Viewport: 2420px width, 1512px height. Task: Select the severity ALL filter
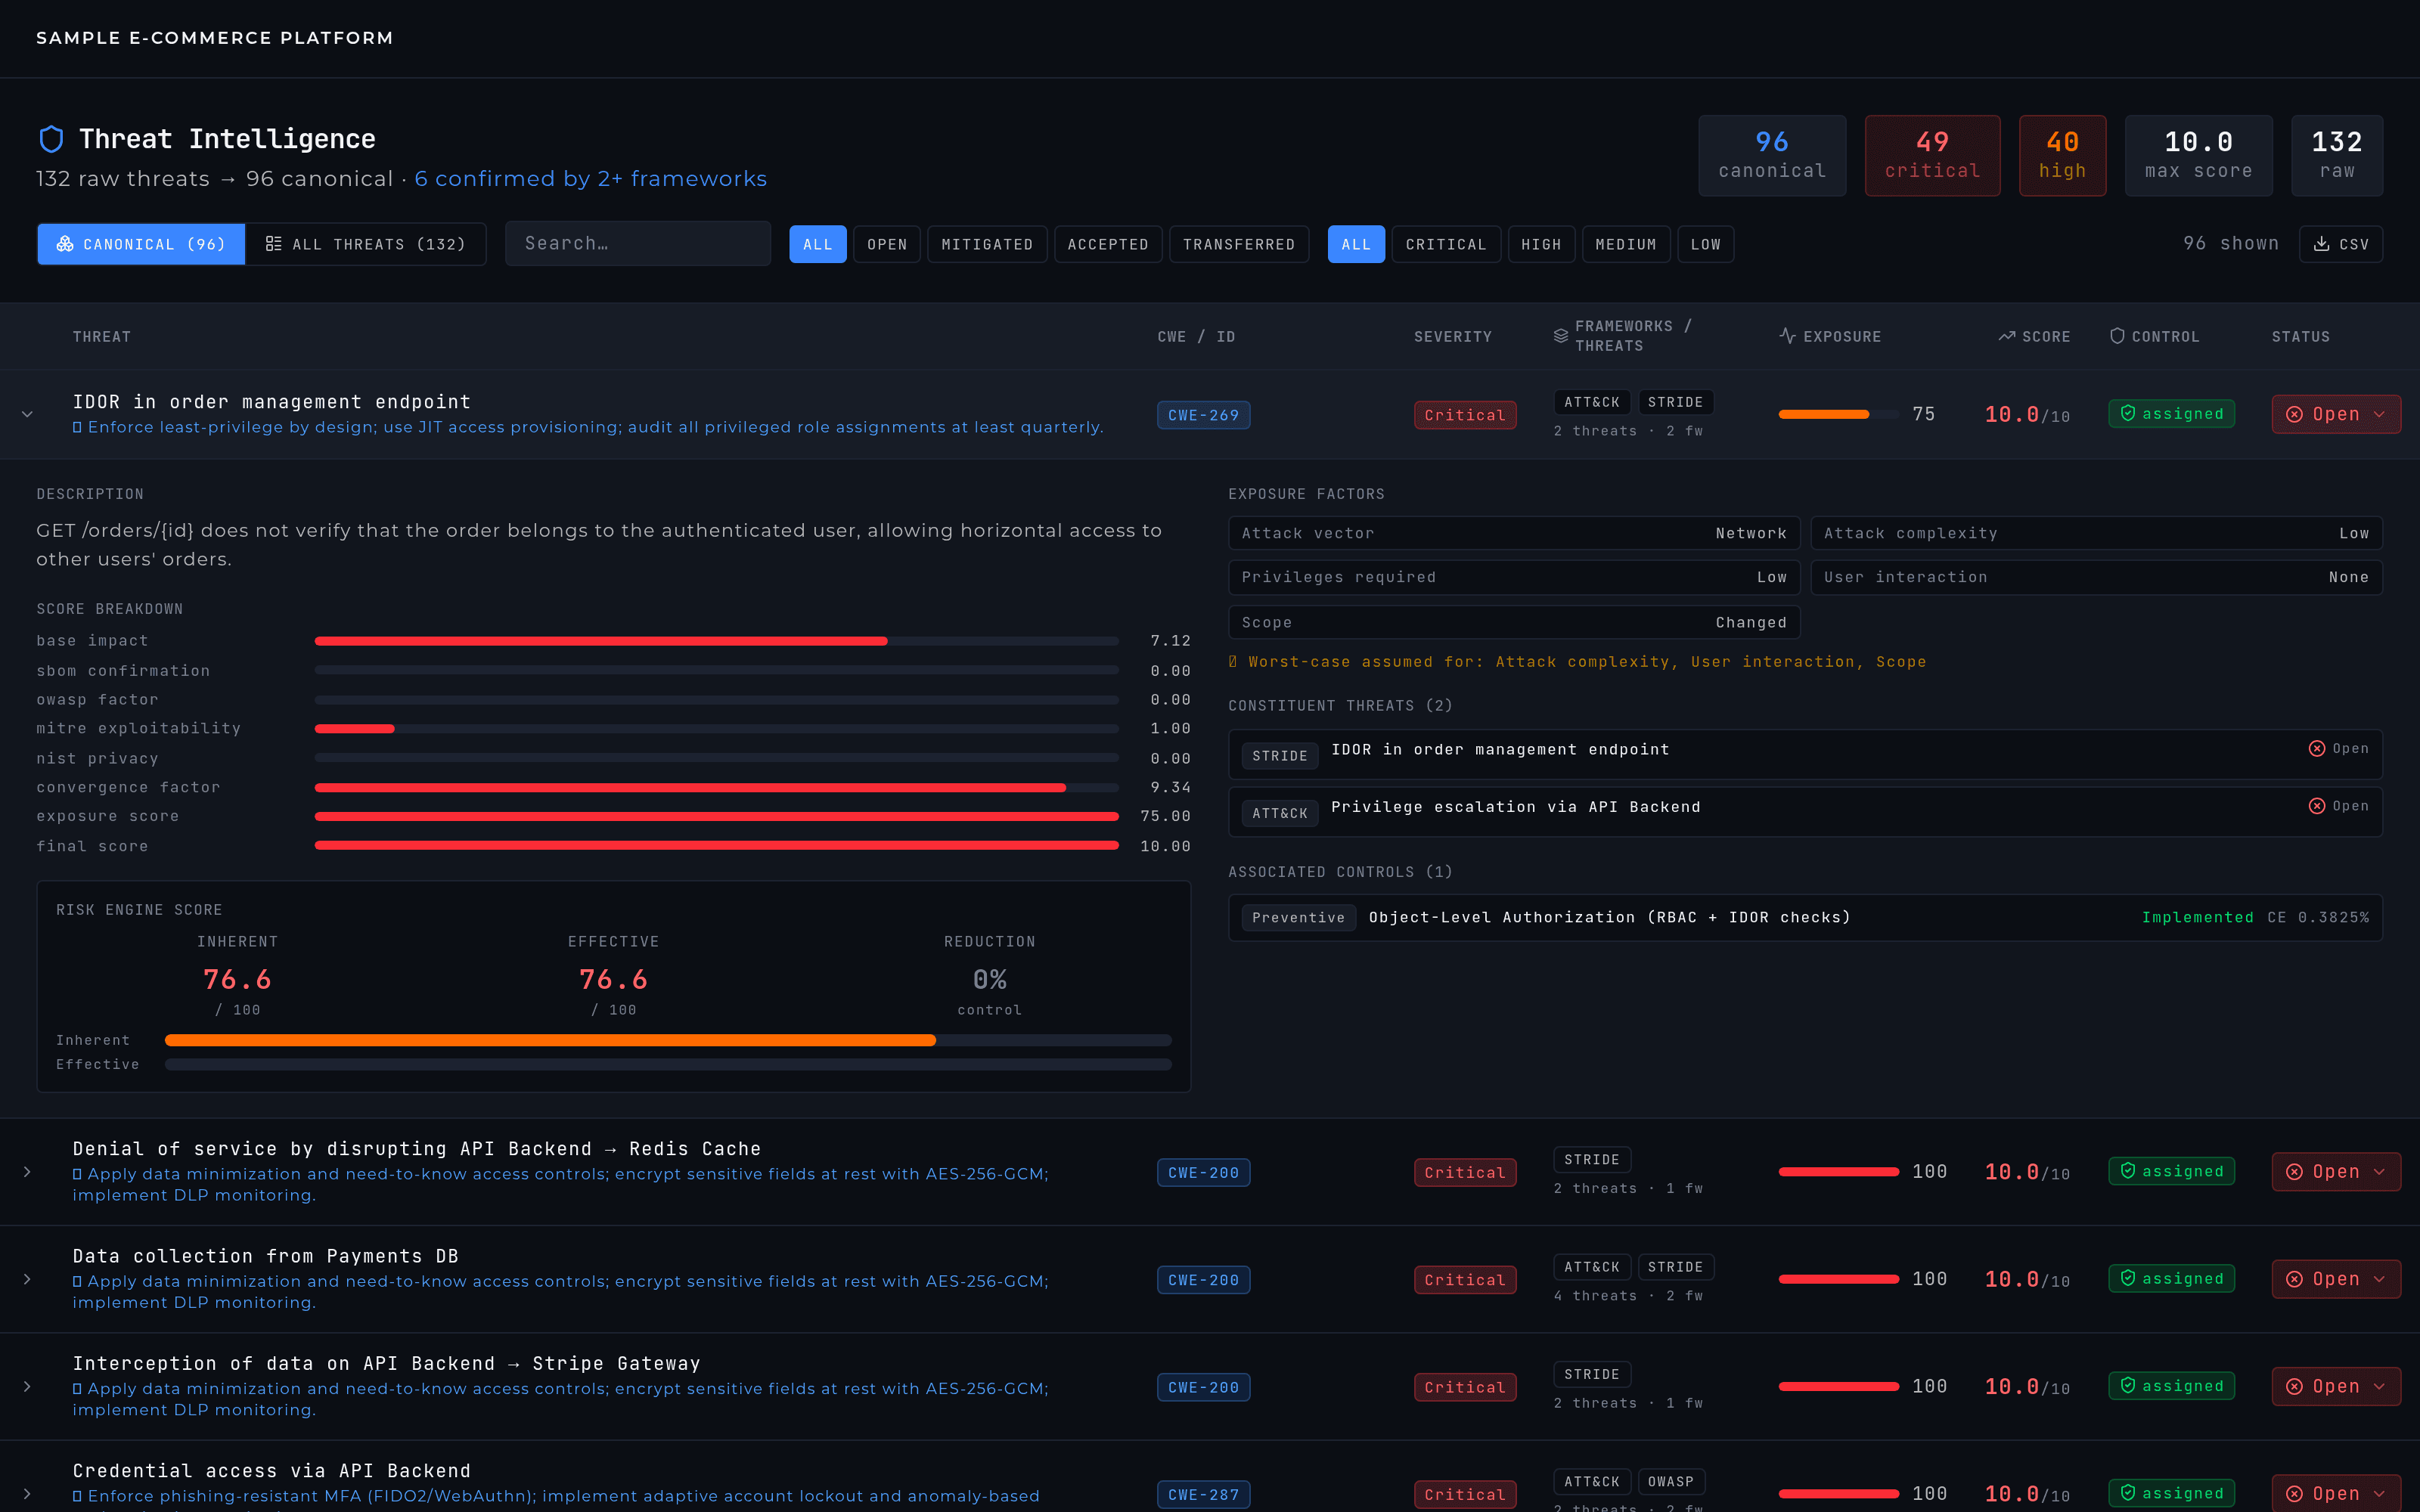coord(1356,244)
